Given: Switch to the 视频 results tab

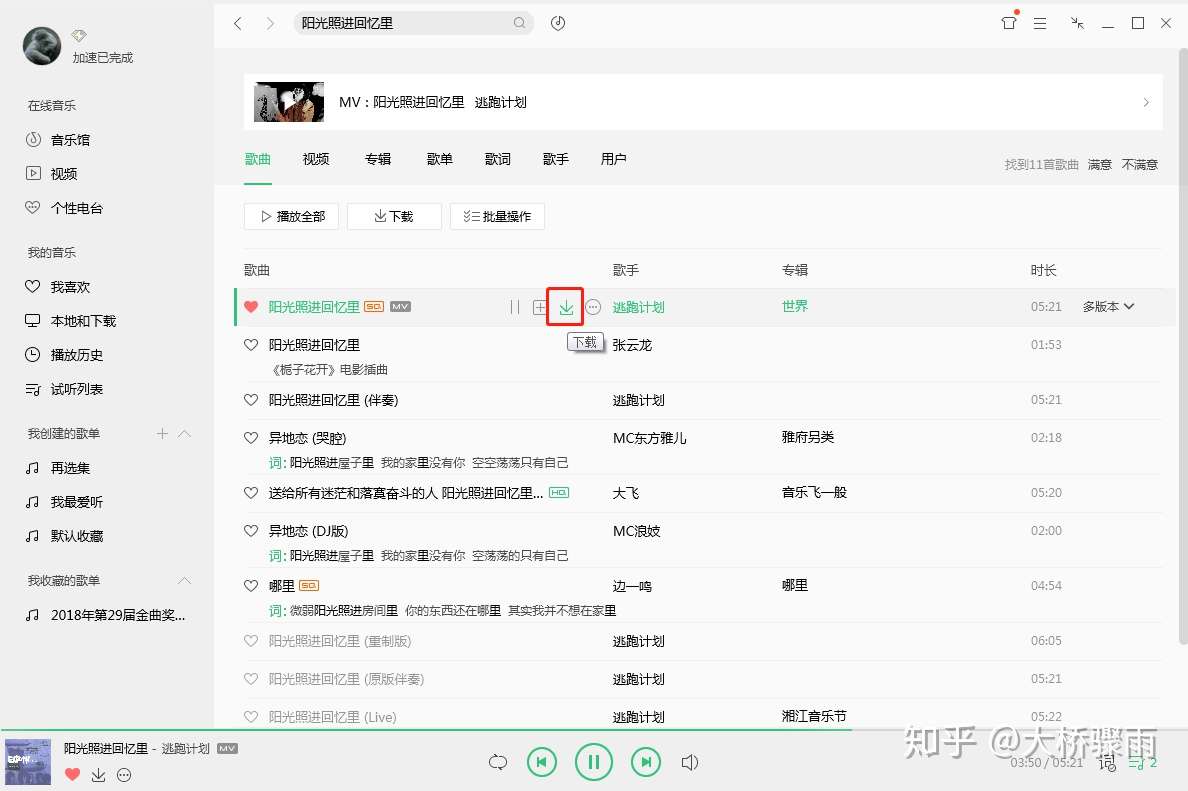Looking at the screenshot, I should click(316, 159).
